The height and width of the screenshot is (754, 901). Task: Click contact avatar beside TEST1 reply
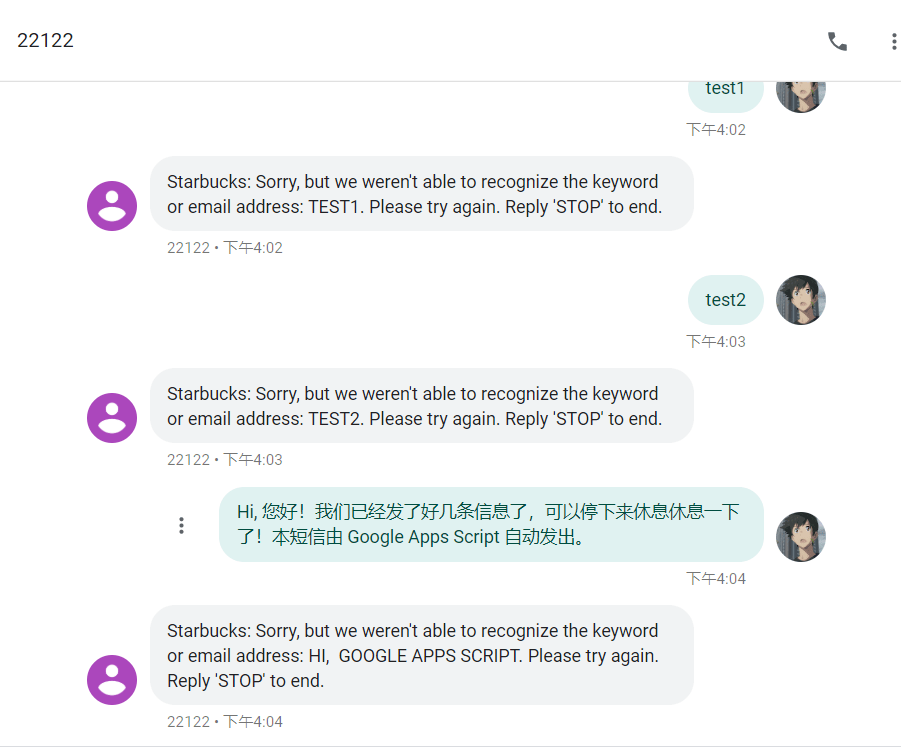tap(112, 206)
